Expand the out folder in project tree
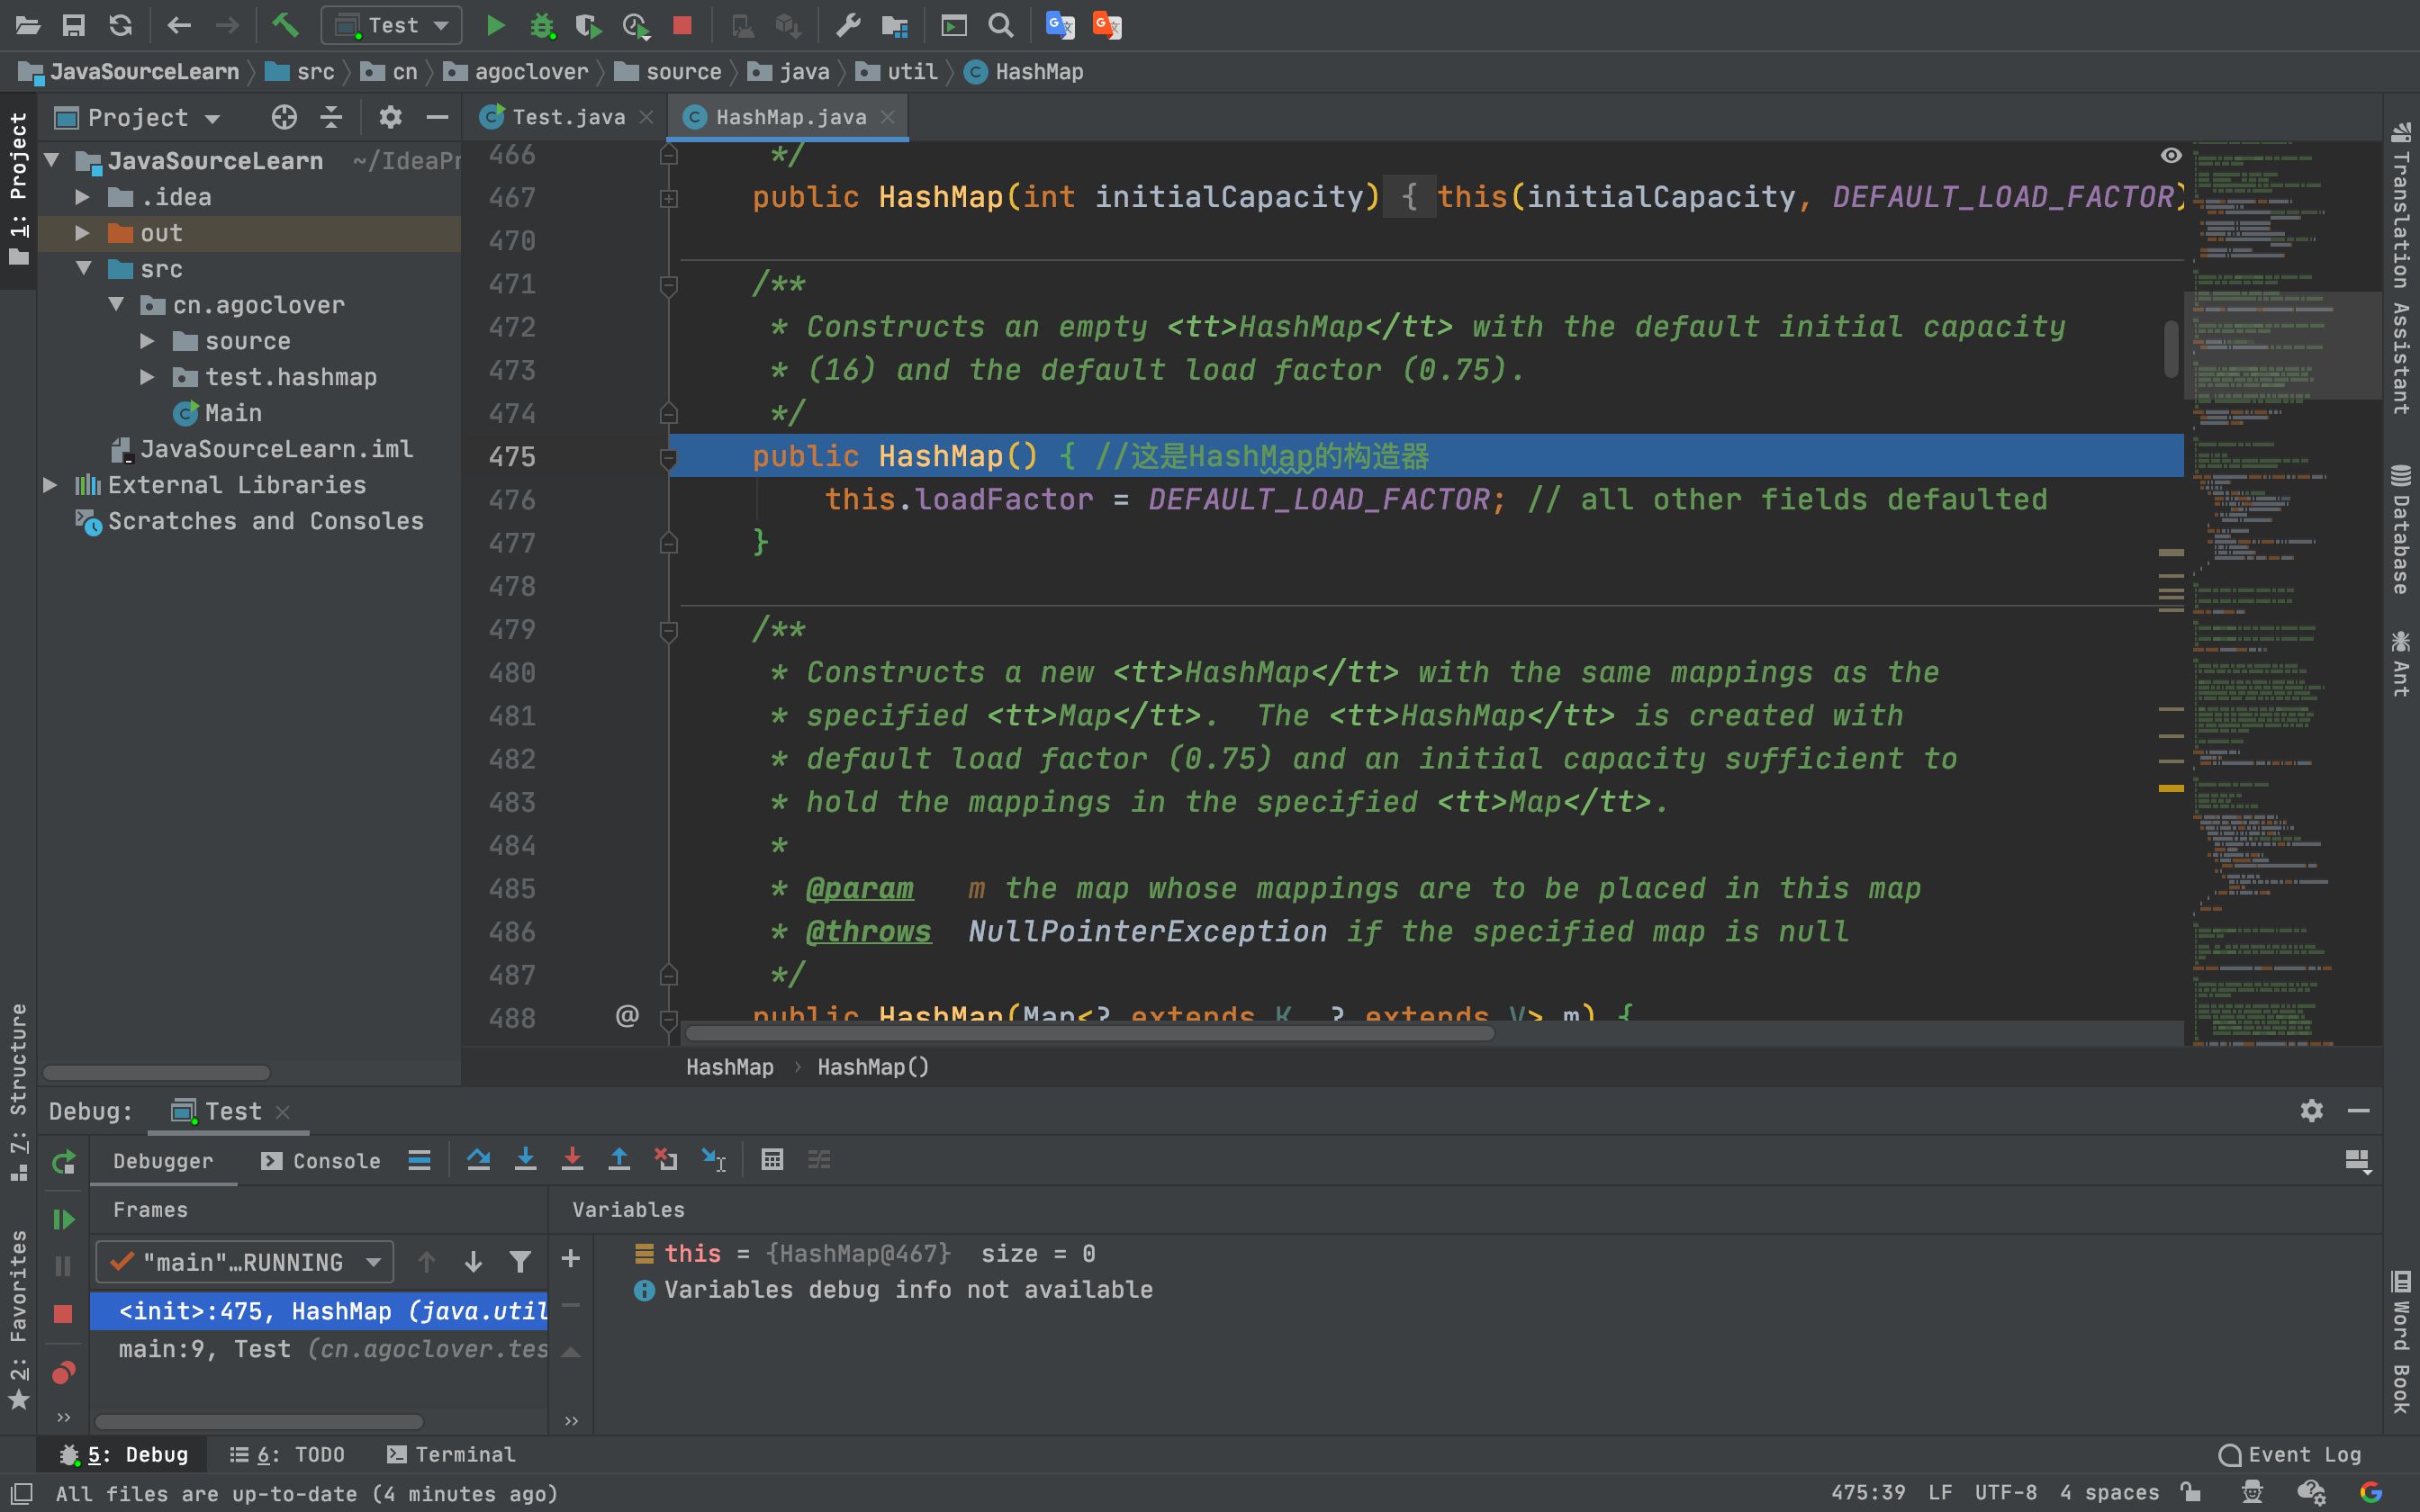The width and height of the screenshot is (2420, 1512). pos(83,233)
